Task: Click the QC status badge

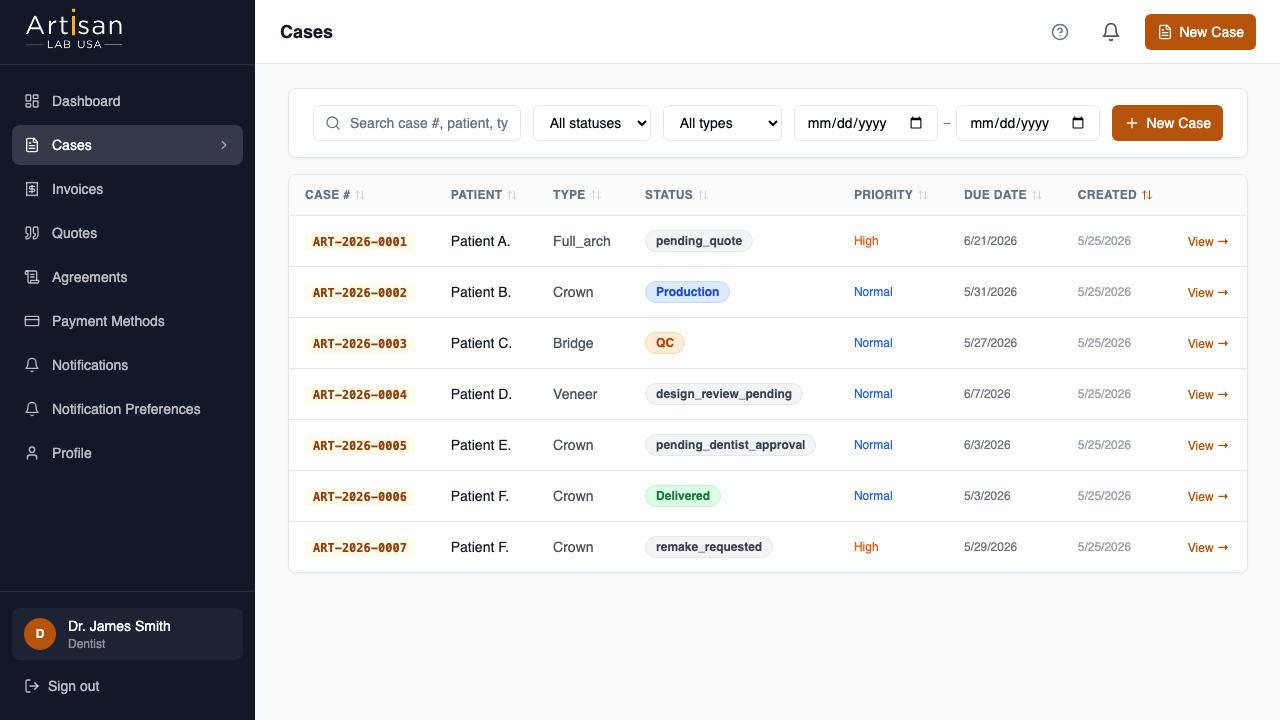Action: [x=665, y=343]
